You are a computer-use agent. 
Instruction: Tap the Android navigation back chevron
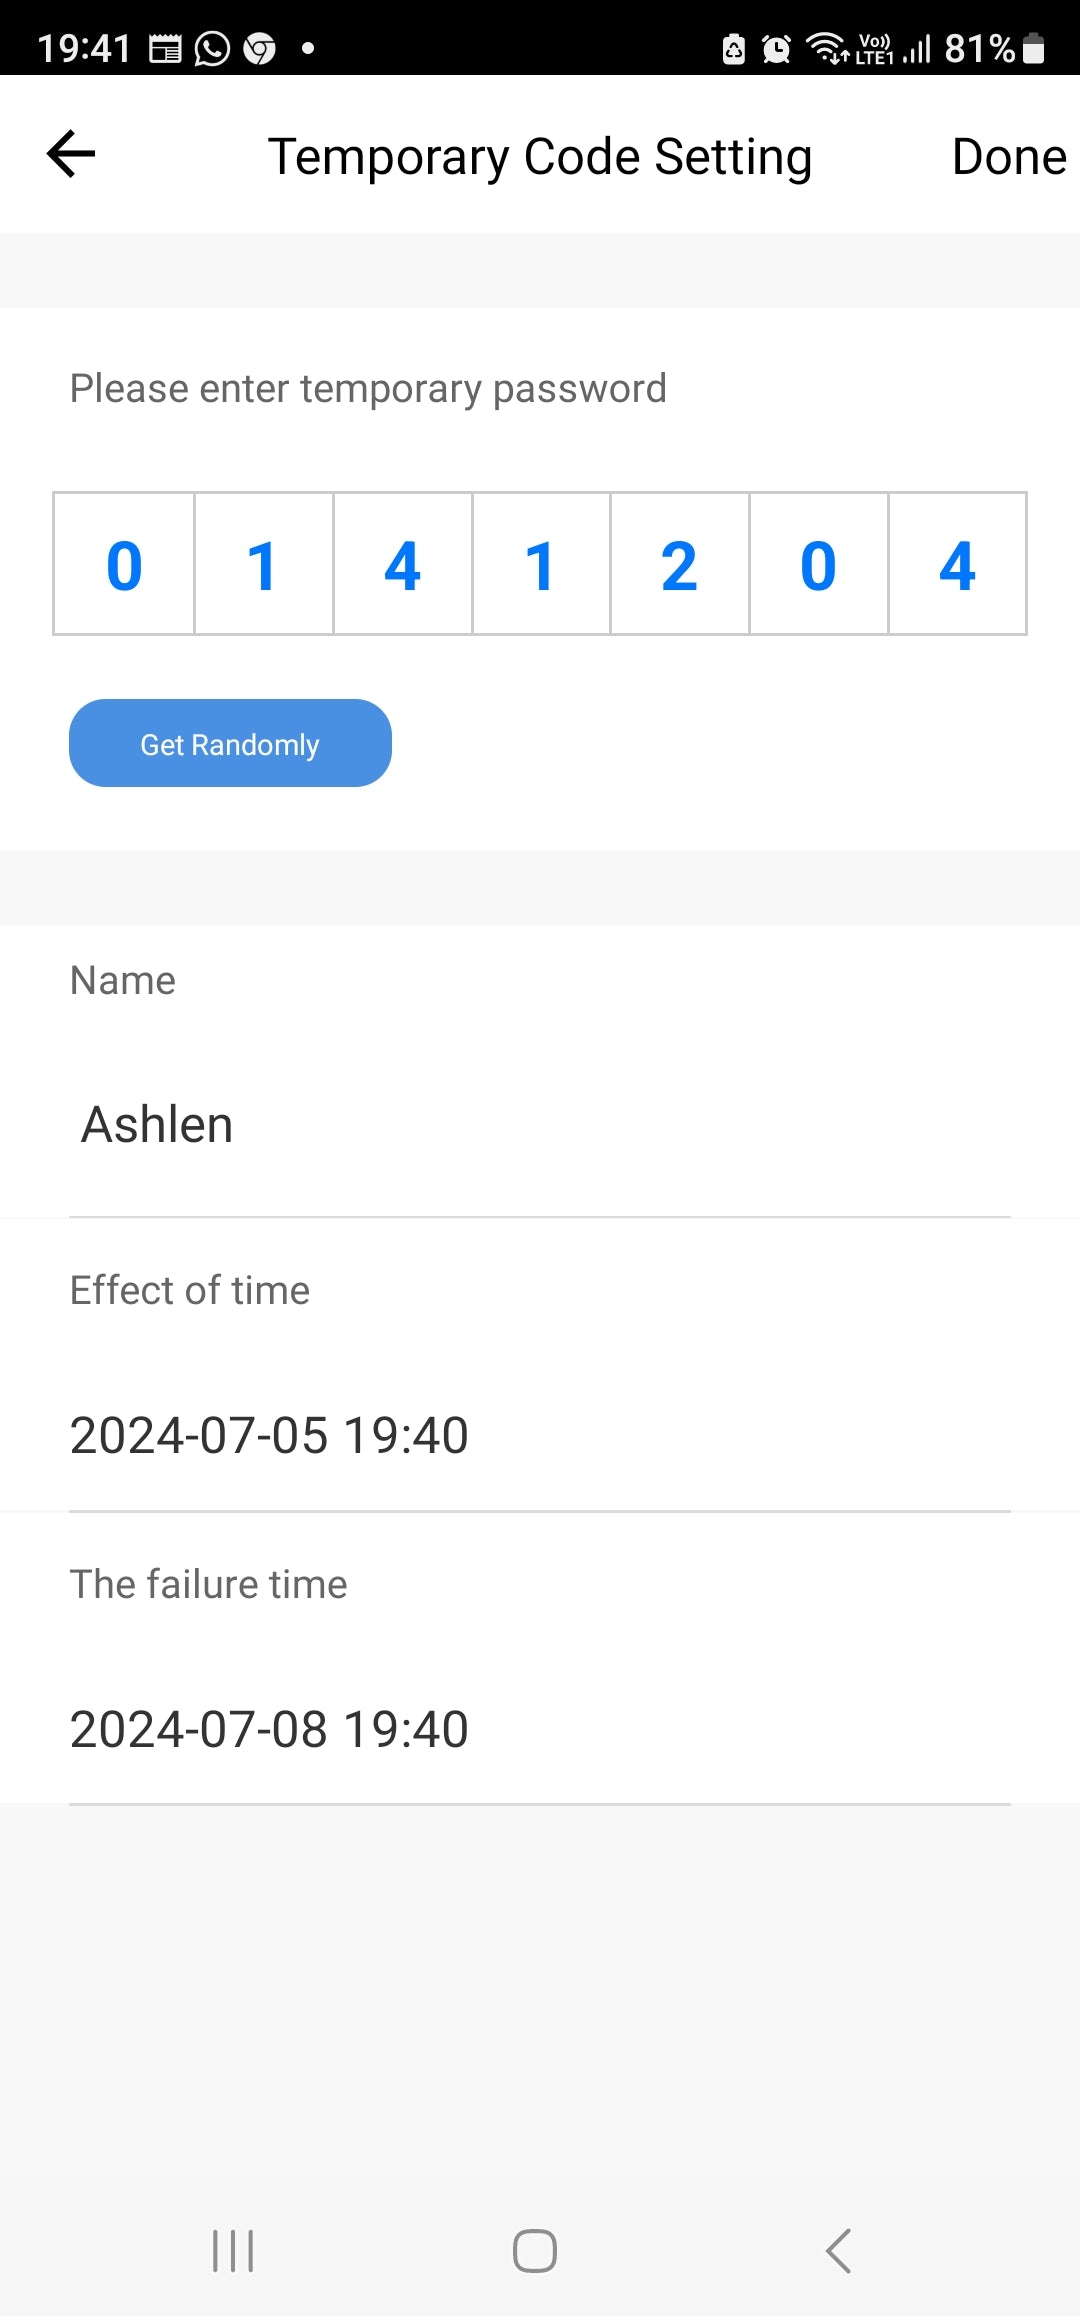click(838, 2251)
